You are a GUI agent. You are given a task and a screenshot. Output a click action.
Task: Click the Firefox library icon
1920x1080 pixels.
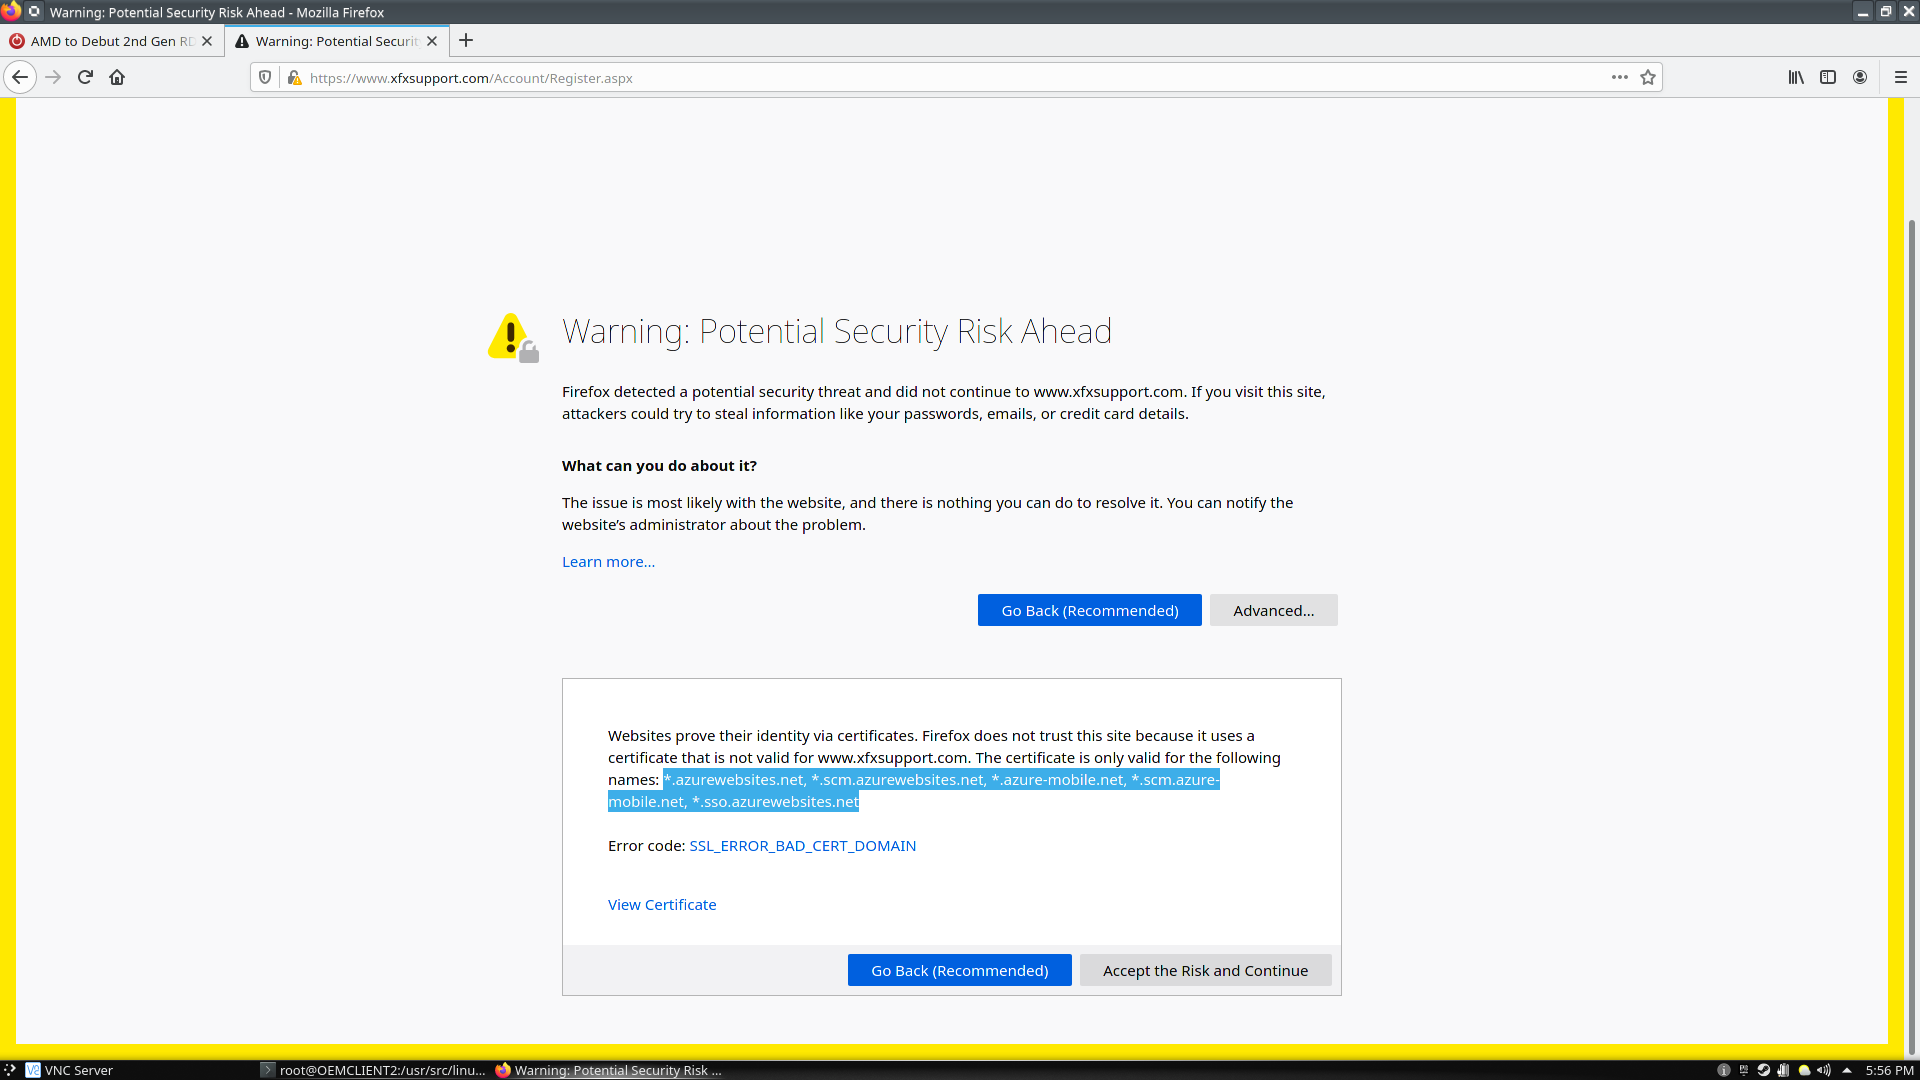coord(1796,76)
